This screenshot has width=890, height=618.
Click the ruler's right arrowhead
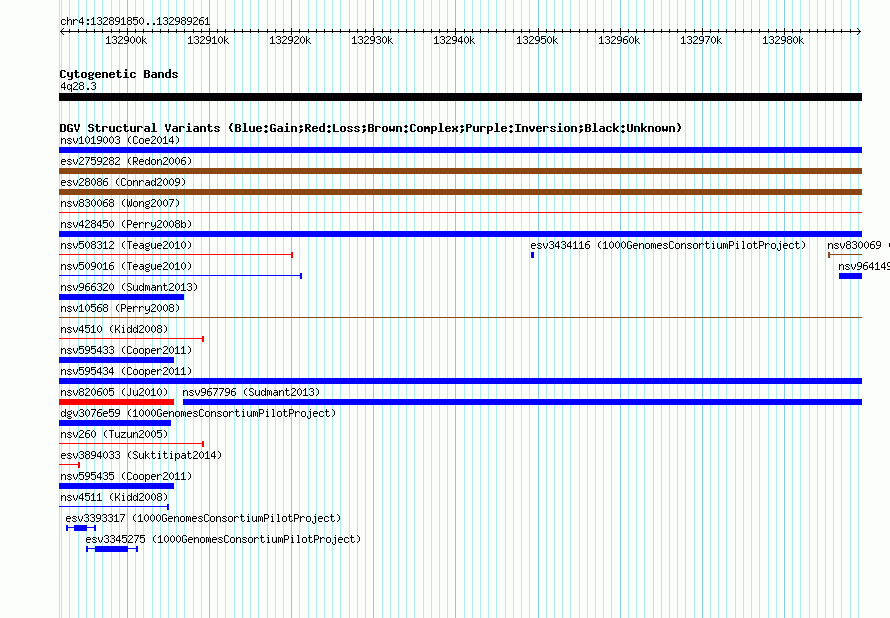pos(859,32)
